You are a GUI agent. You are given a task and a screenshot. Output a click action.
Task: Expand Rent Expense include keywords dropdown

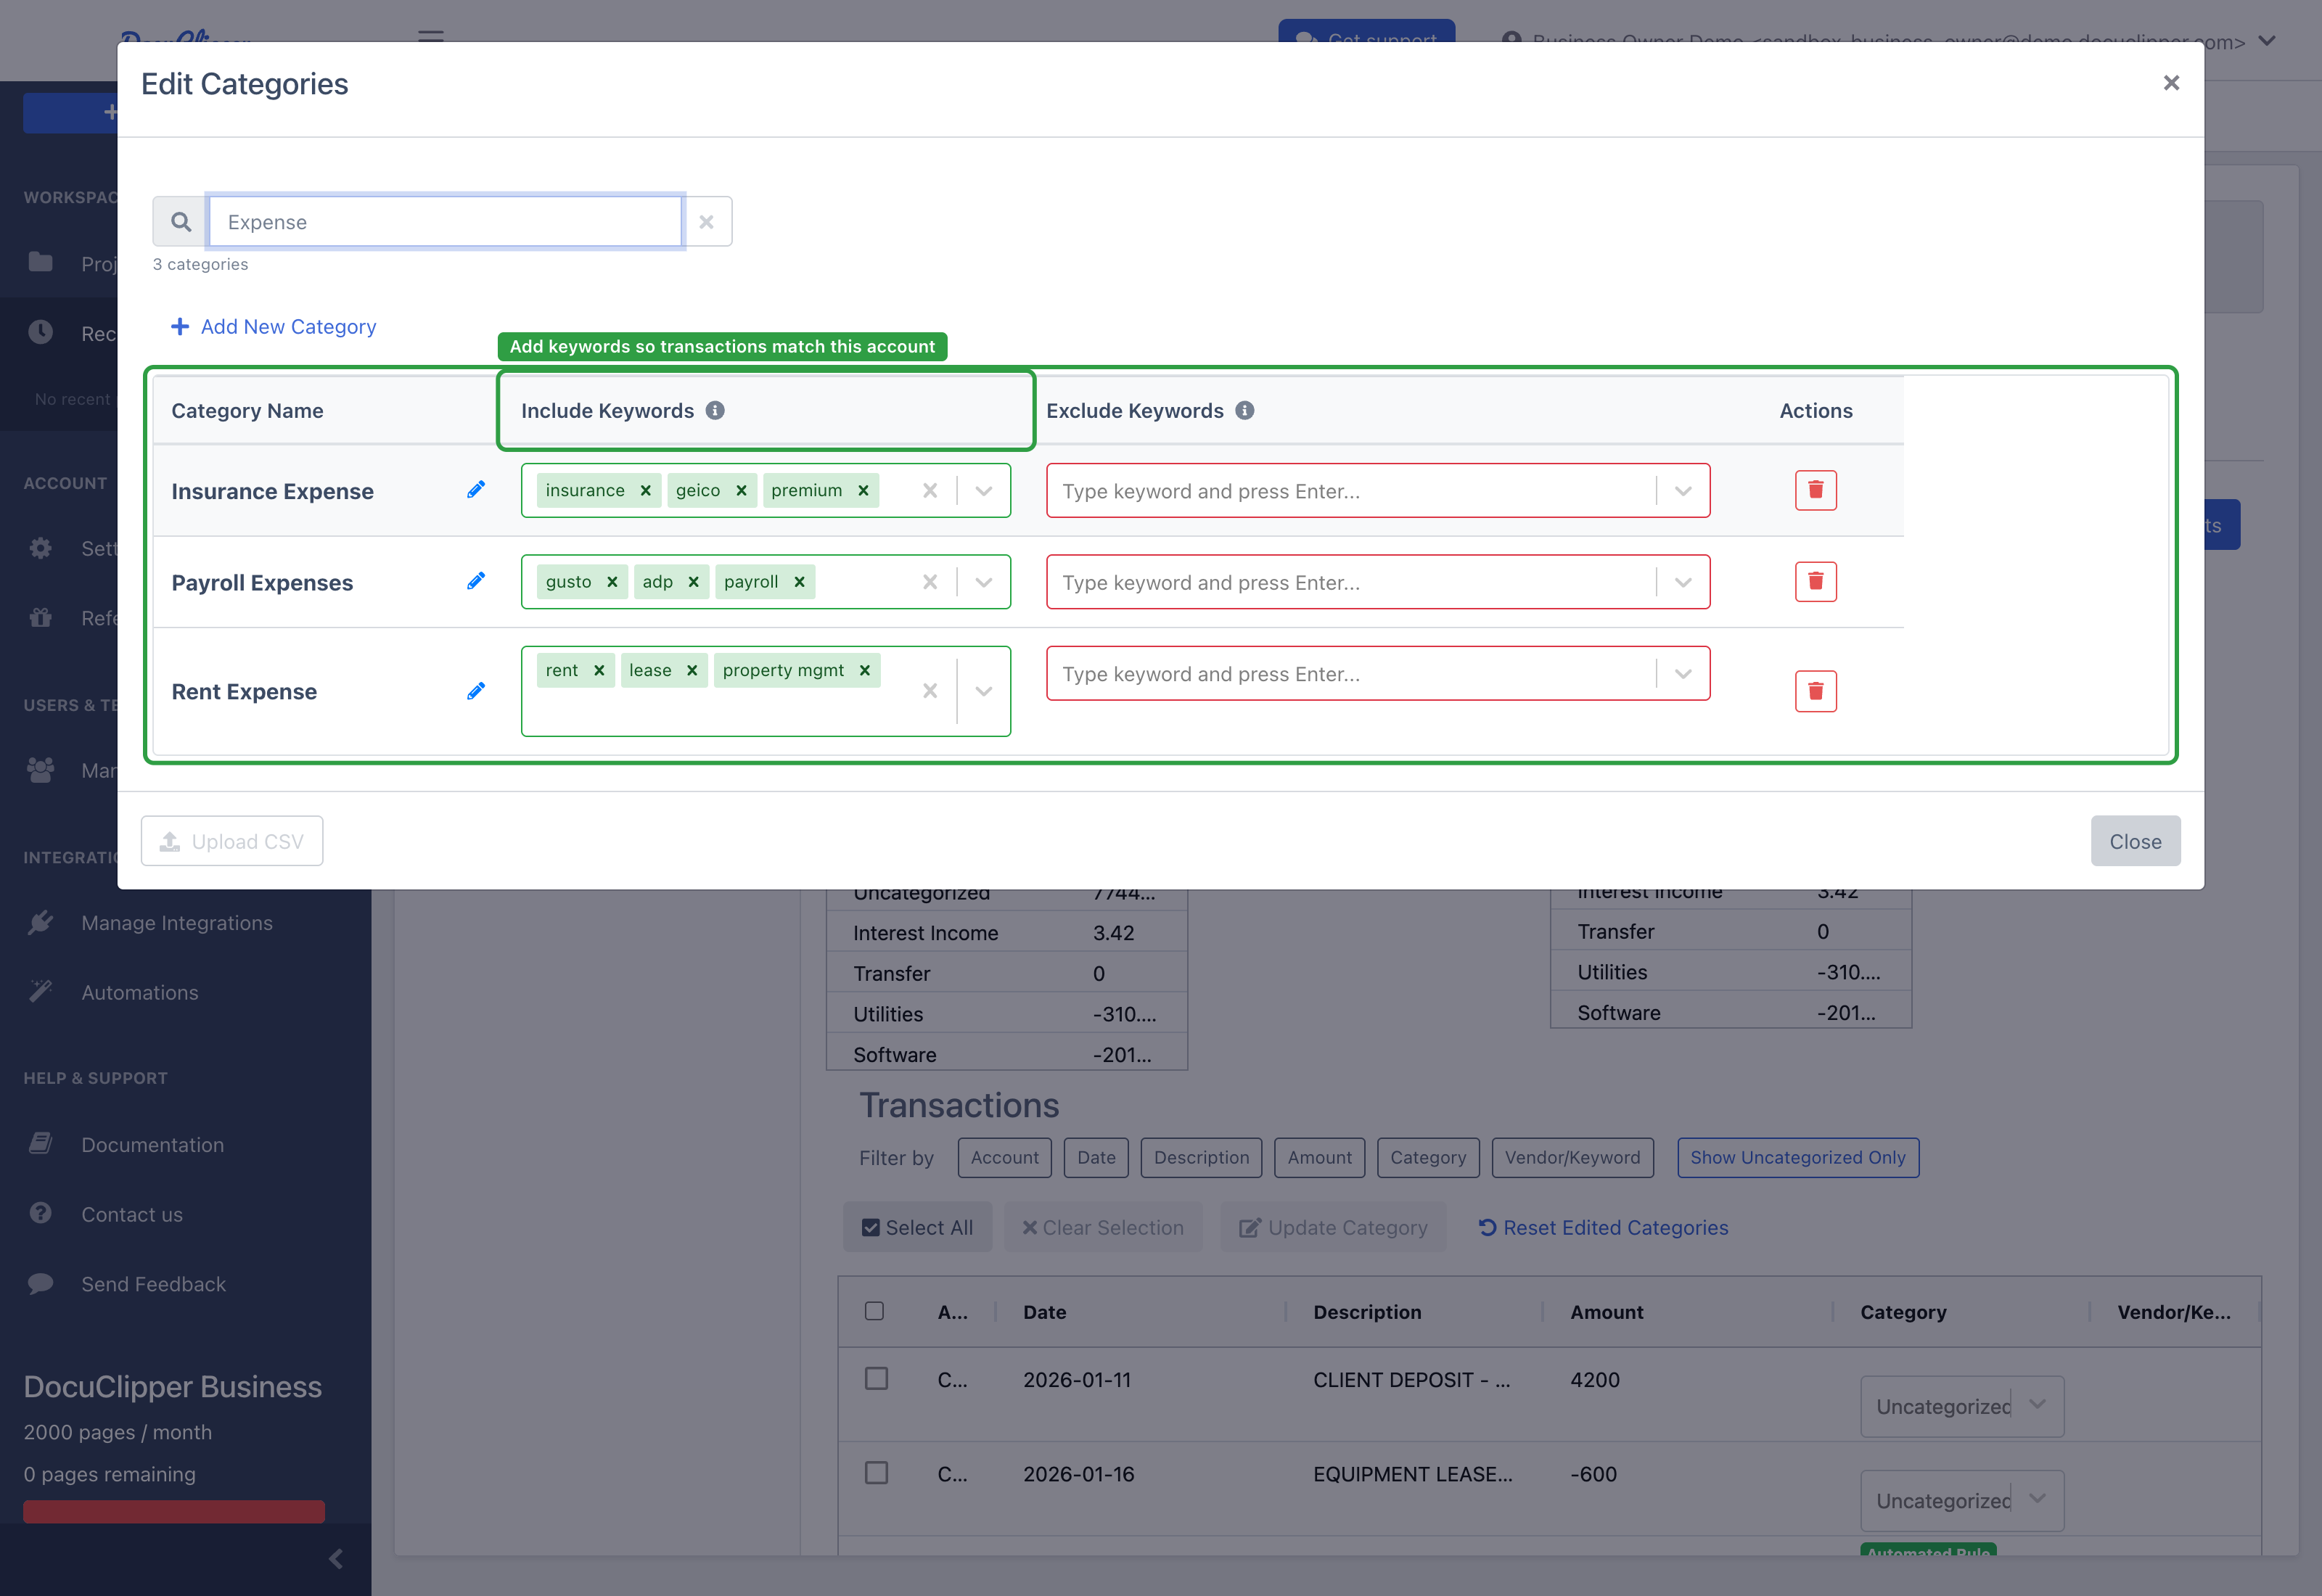point(984,691)
